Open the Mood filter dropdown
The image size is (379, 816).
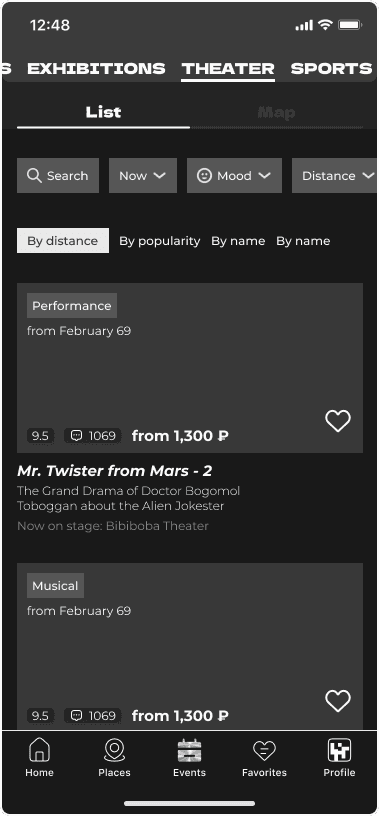pyautogui.click(x=234, y=176)
